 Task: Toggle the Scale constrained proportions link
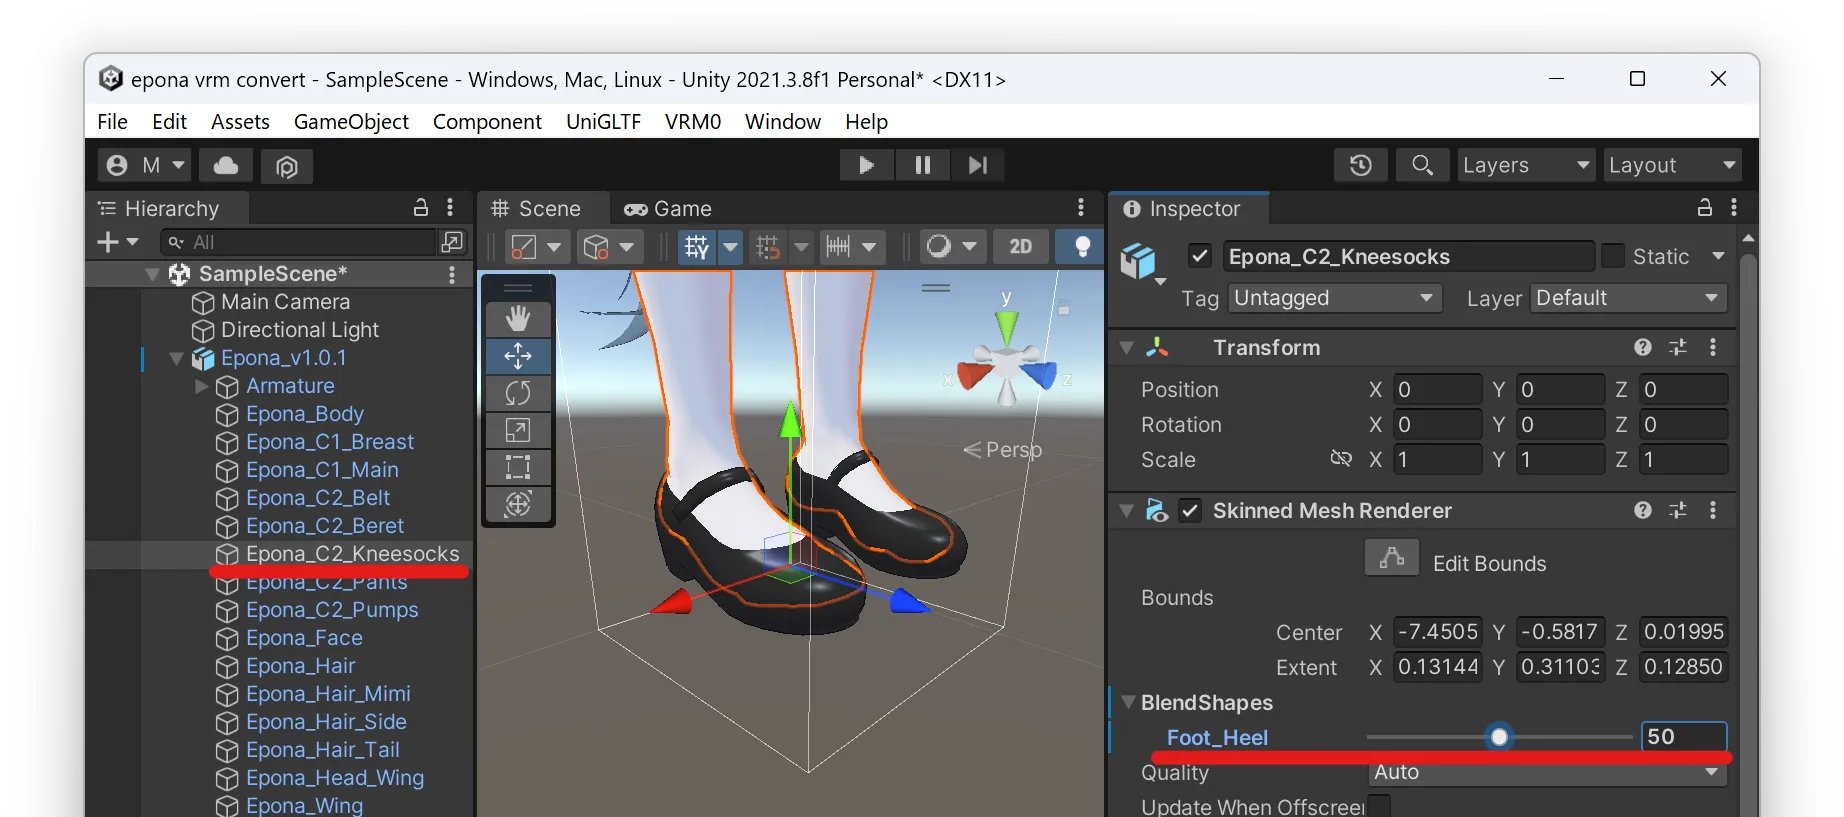click(1341, 458)
